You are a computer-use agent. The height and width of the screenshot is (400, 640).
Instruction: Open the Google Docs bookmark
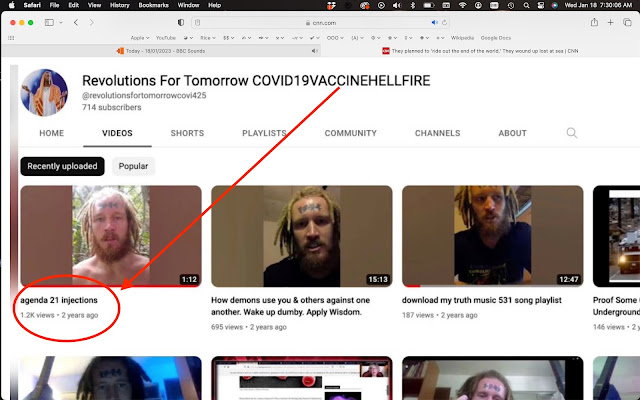(496, 38)
